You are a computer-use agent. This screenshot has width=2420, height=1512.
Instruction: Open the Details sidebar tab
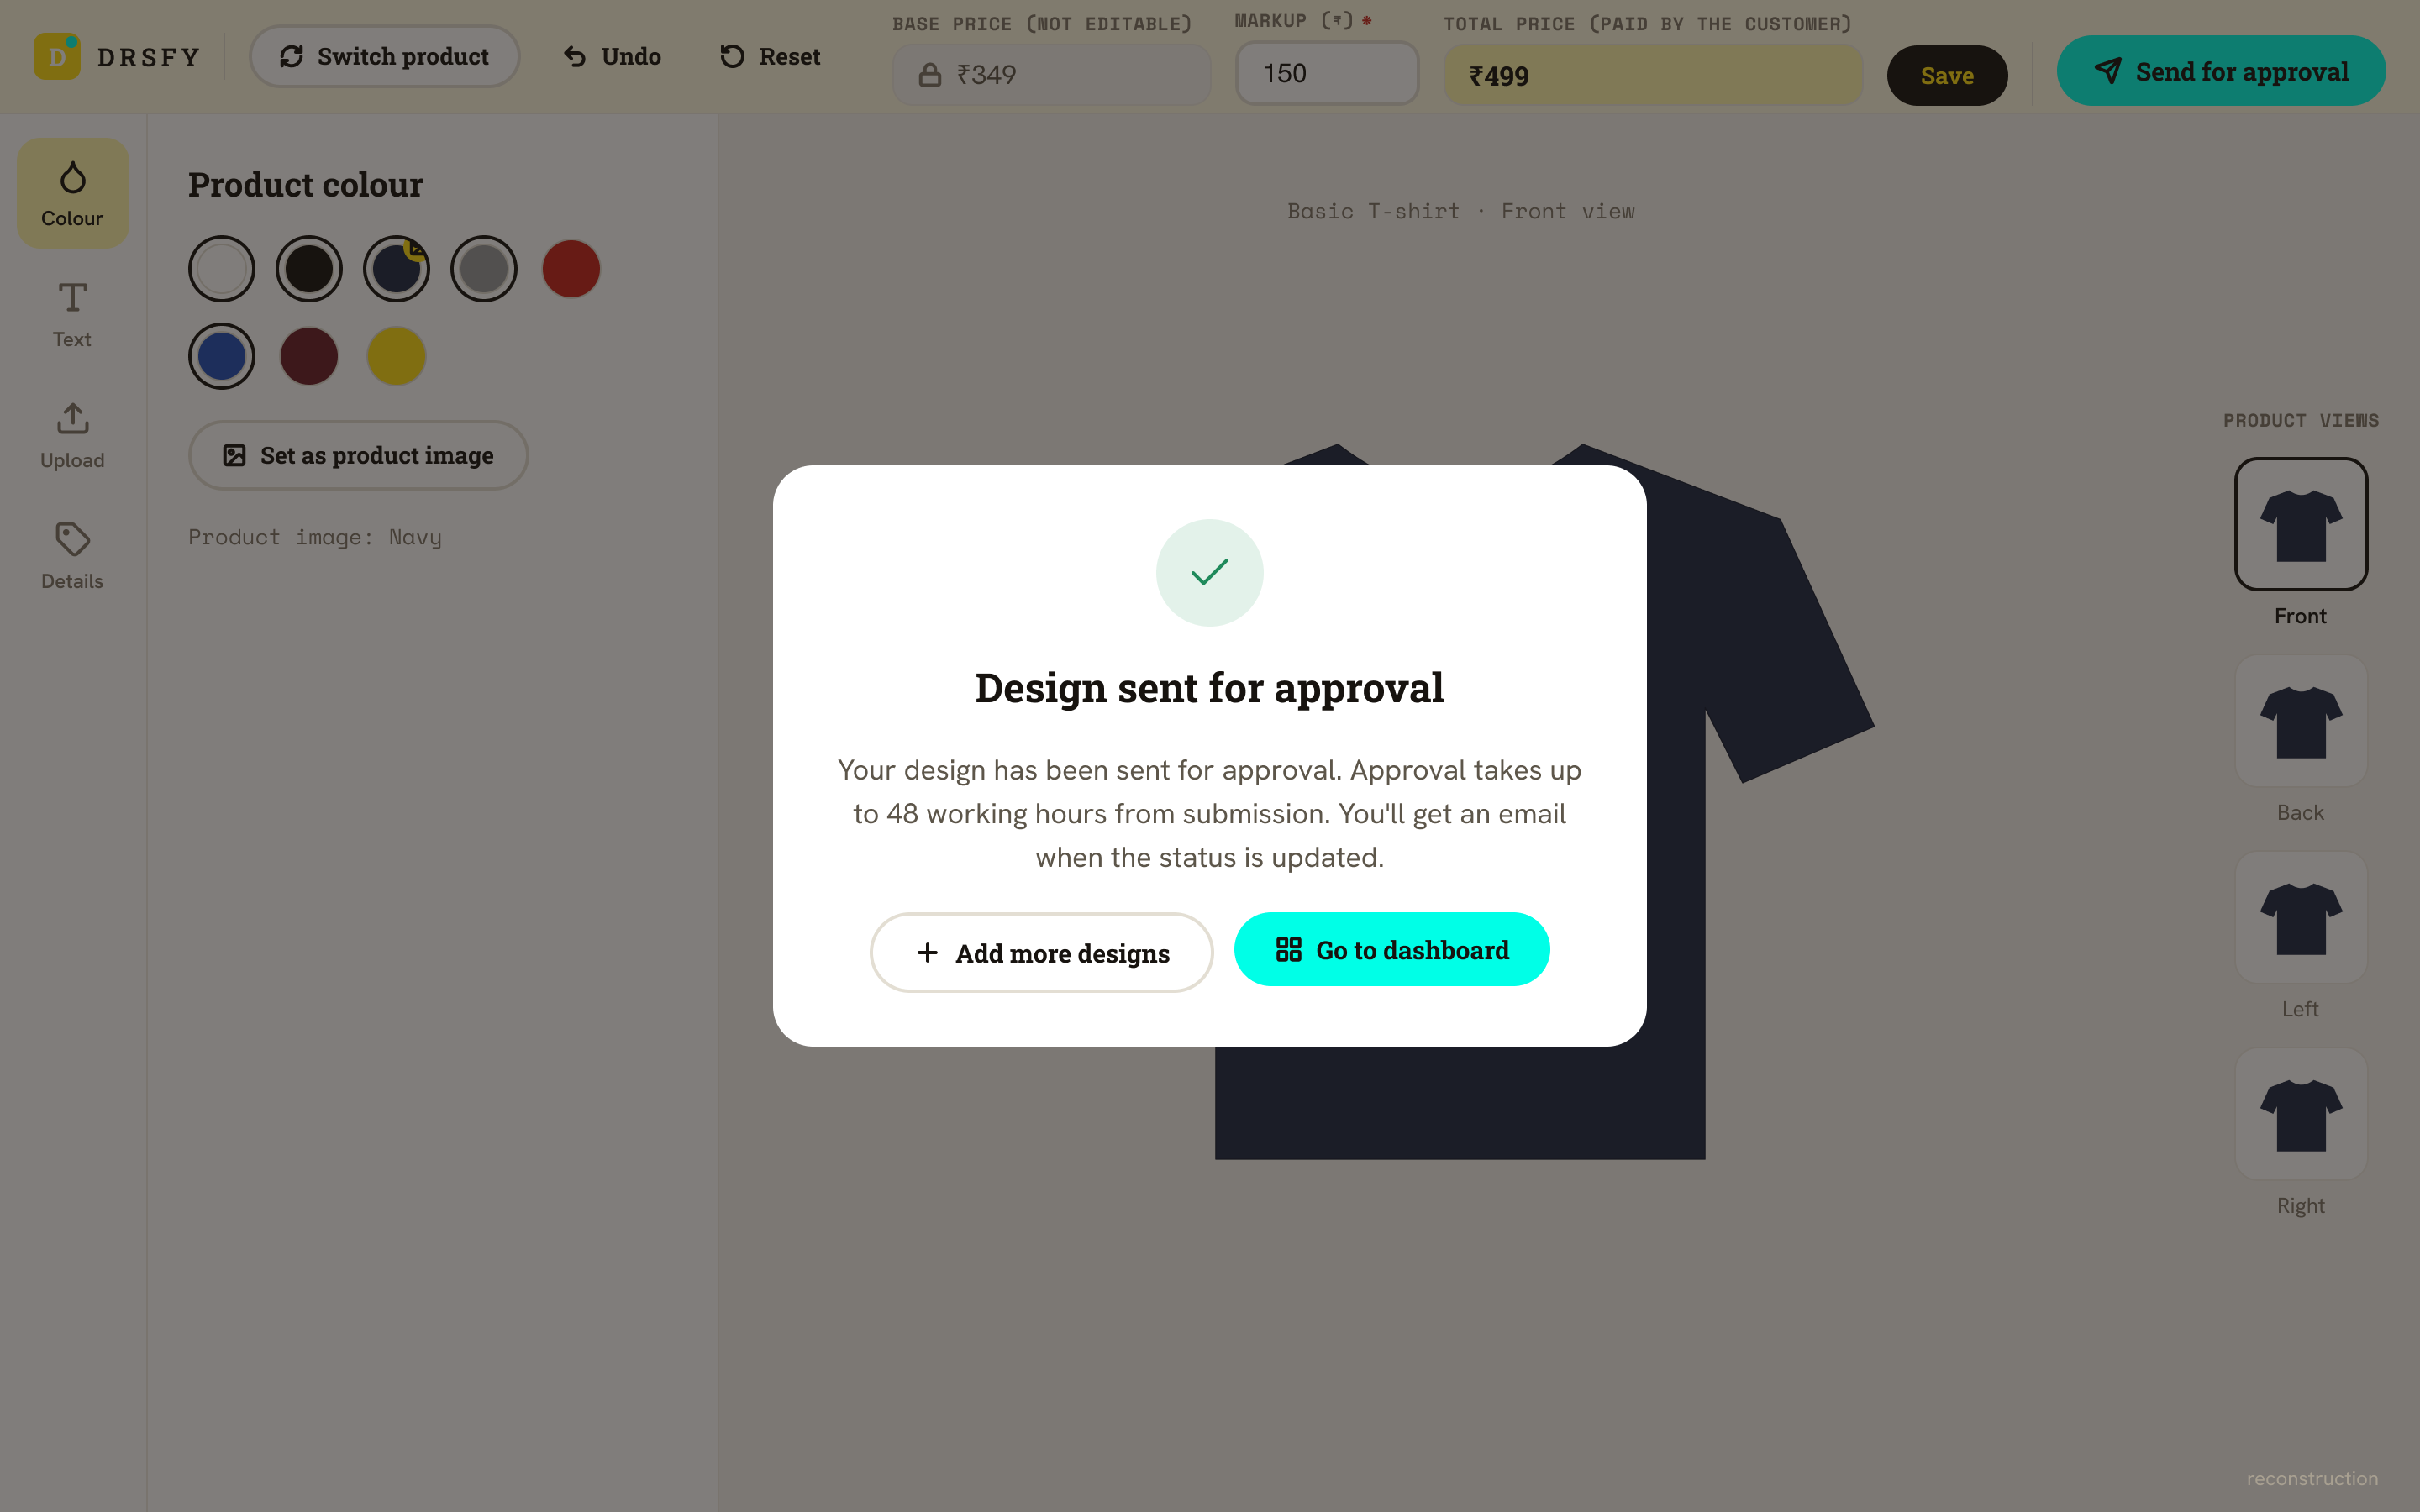pyautogui.click(x=72, y=556)
